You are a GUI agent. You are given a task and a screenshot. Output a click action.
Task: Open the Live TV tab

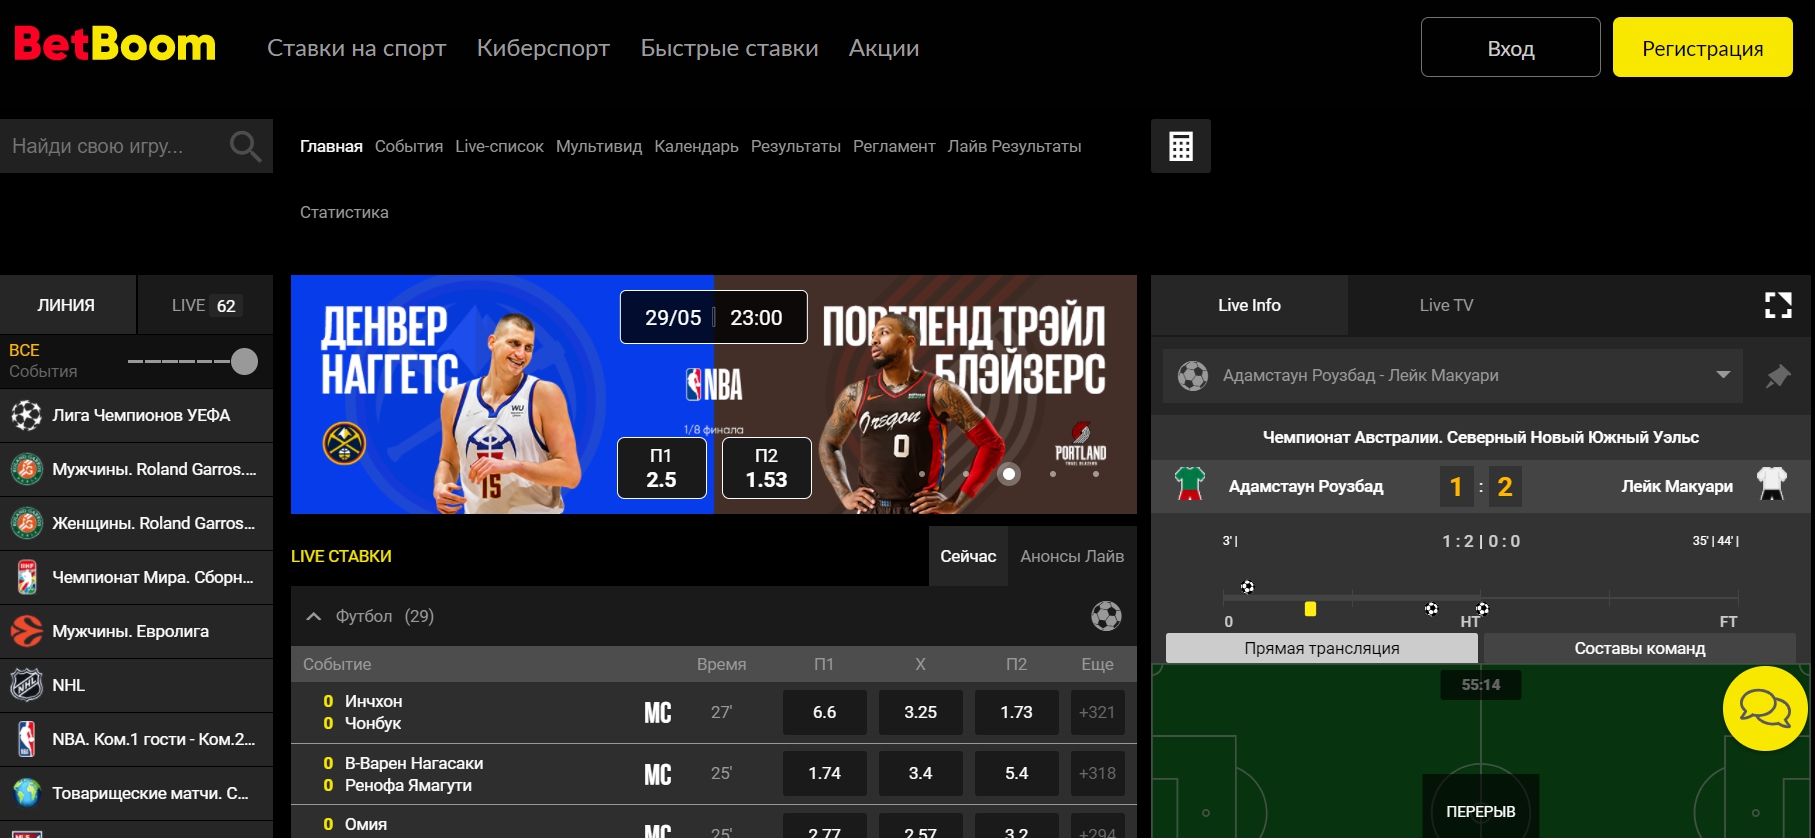pos(1446,305)
